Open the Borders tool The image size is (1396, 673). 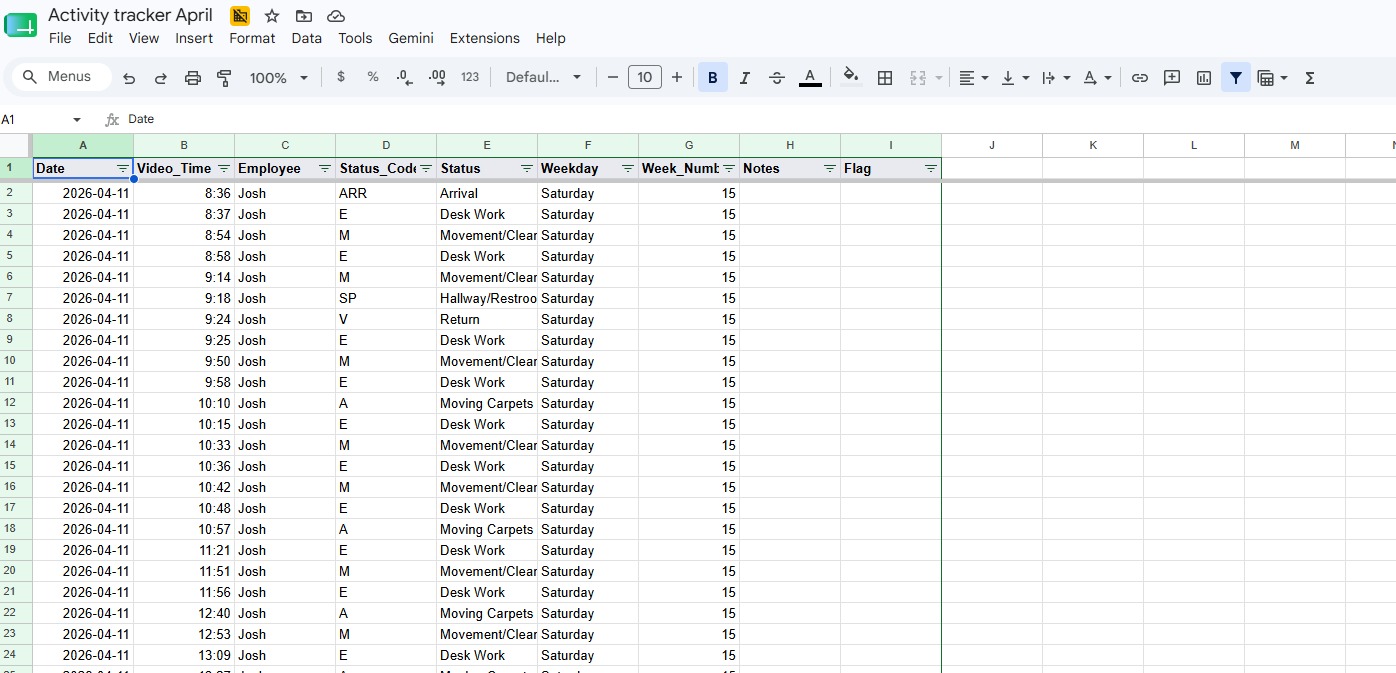pyautogui.click(x=885, y=77)
